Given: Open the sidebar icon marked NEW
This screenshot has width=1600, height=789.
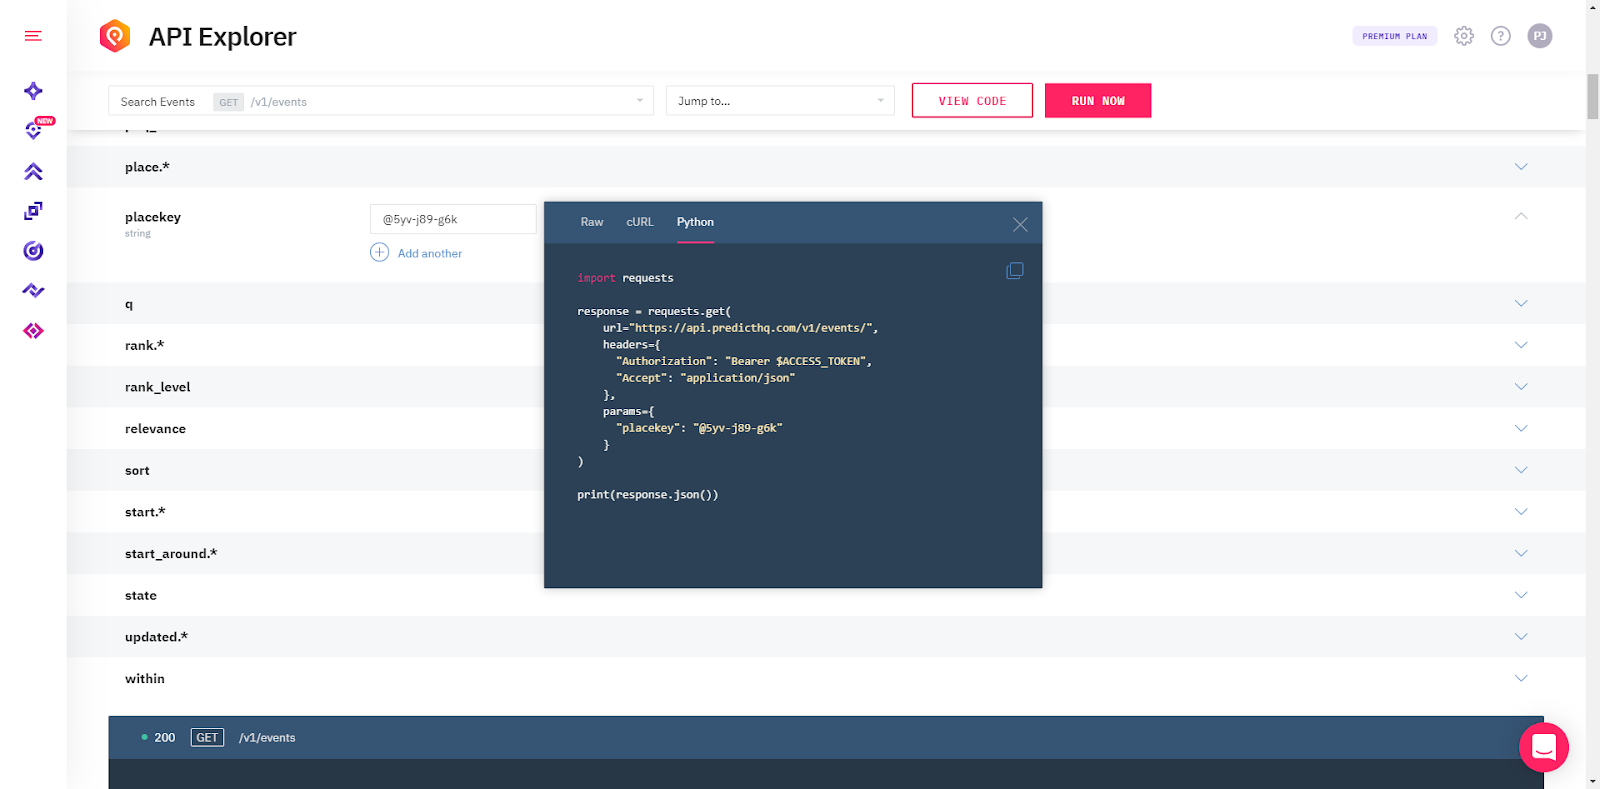Looking at the screenshot, I should (x=35, y=129).
